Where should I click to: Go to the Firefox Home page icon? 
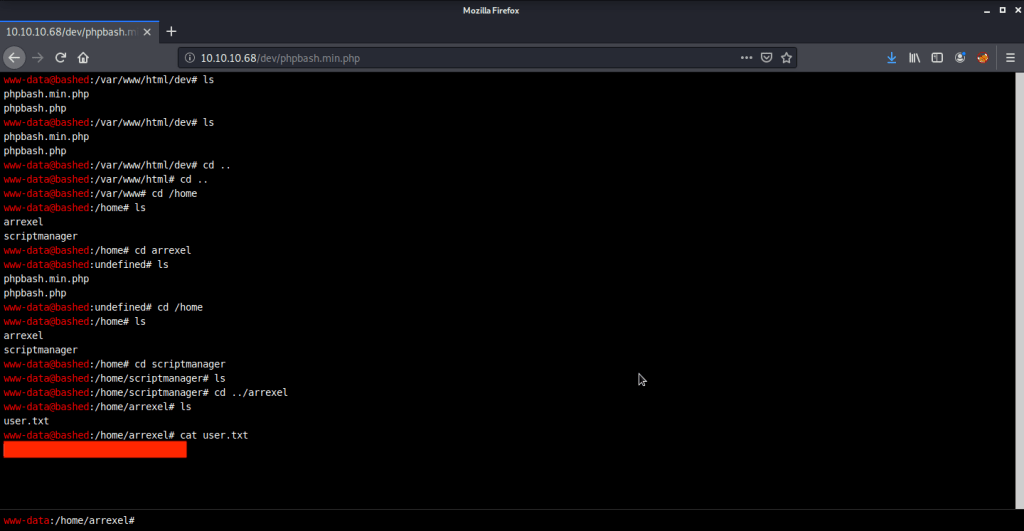tap(84, 58)
